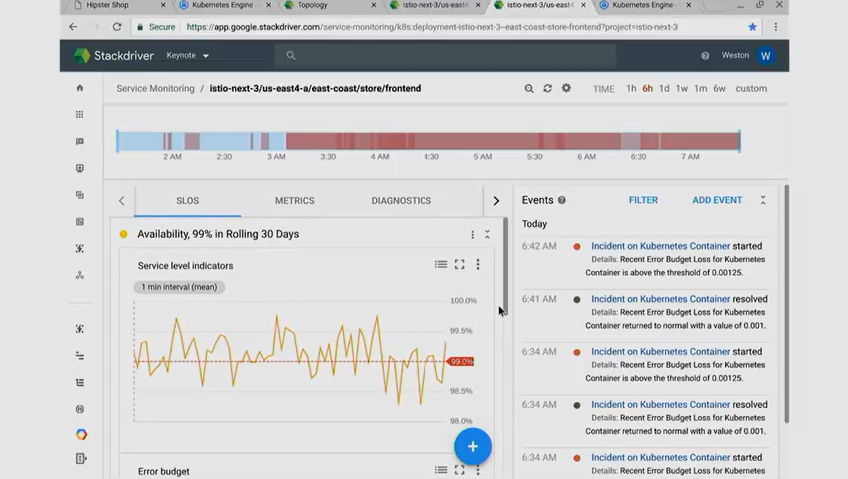Switch to the METRICS tab
Viewport: 848px width, 479px height.
click(x=294, y=201)
